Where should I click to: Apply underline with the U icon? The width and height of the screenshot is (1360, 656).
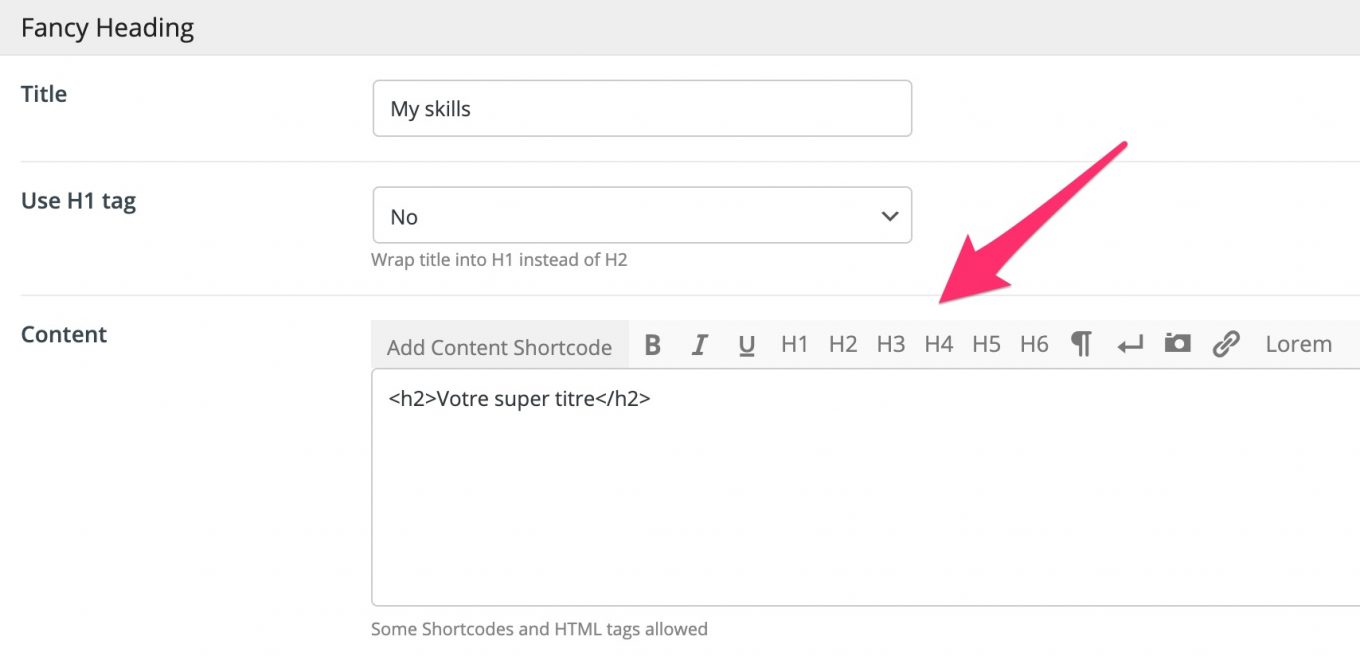tap(746, 345)
